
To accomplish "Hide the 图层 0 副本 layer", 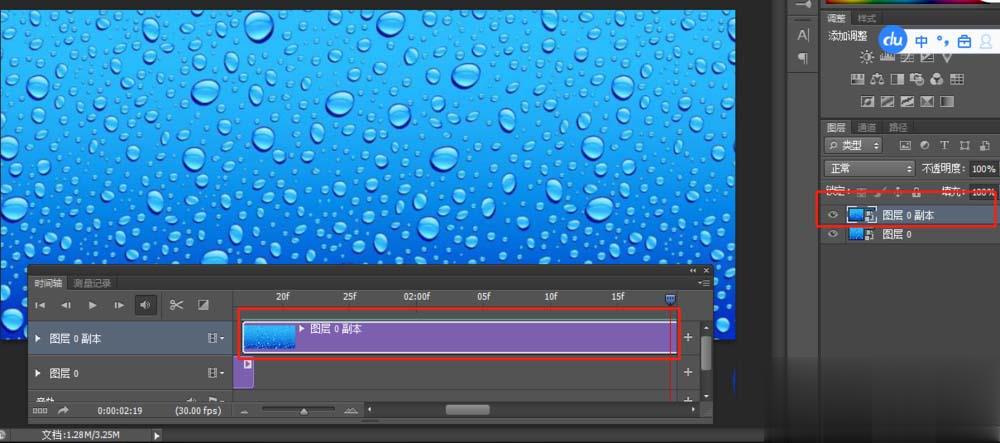I will tap(832, 215).
